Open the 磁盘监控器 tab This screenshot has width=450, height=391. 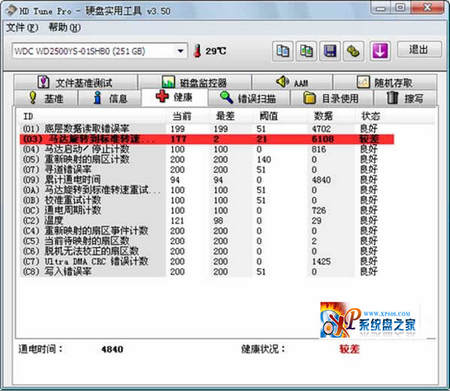coord(195,82)
